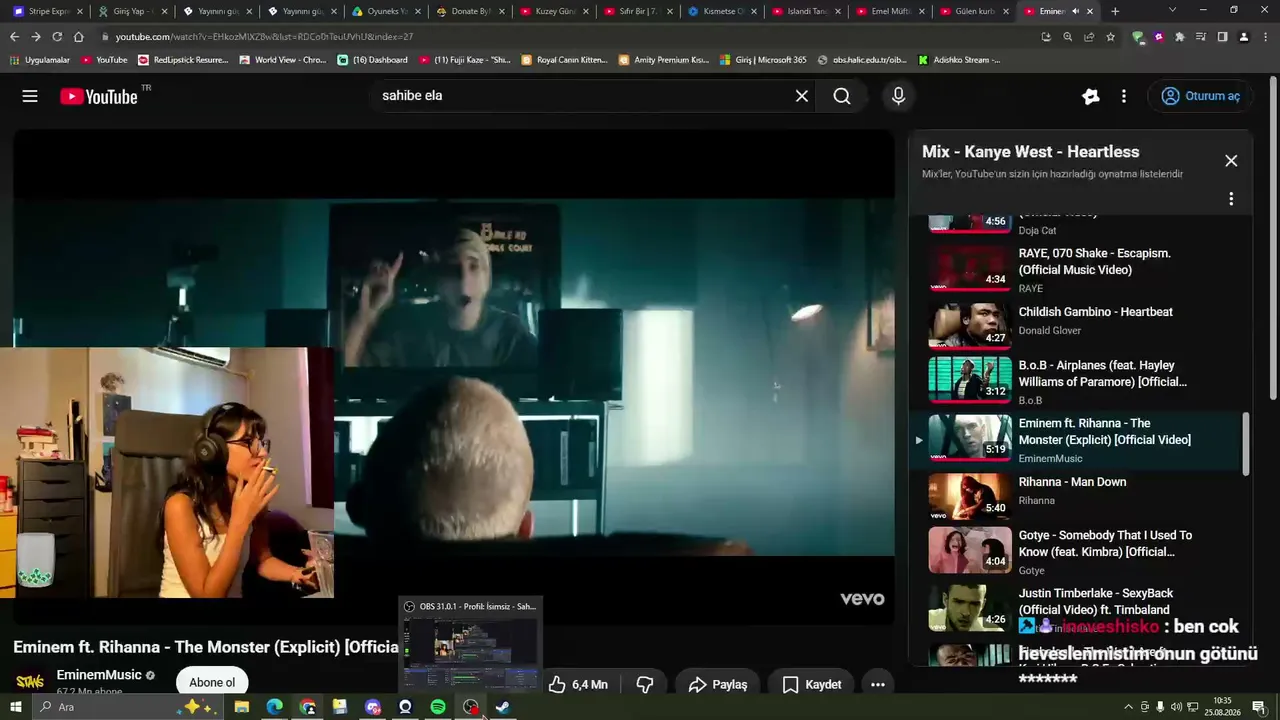Open the Adishko Stream bookmark
Image resolution: width=1280 pixels, height=720 pixels.
coord(959,60)
